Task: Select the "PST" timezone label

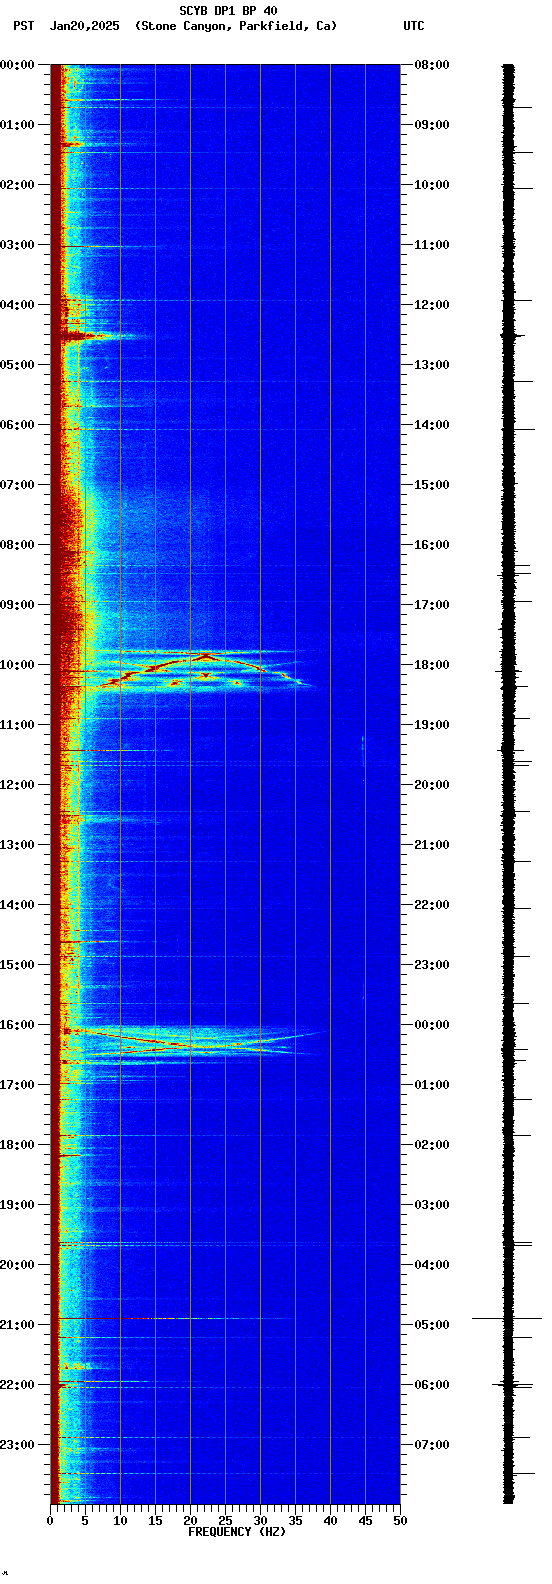Action: tap(23, 26)
